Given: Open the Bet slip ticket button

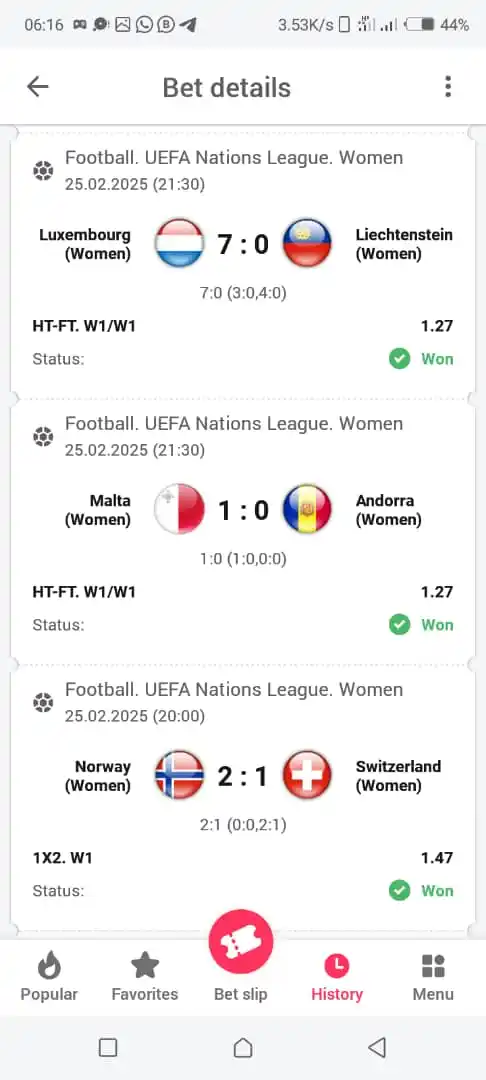Looking at the screenshot, I should 241,942.
